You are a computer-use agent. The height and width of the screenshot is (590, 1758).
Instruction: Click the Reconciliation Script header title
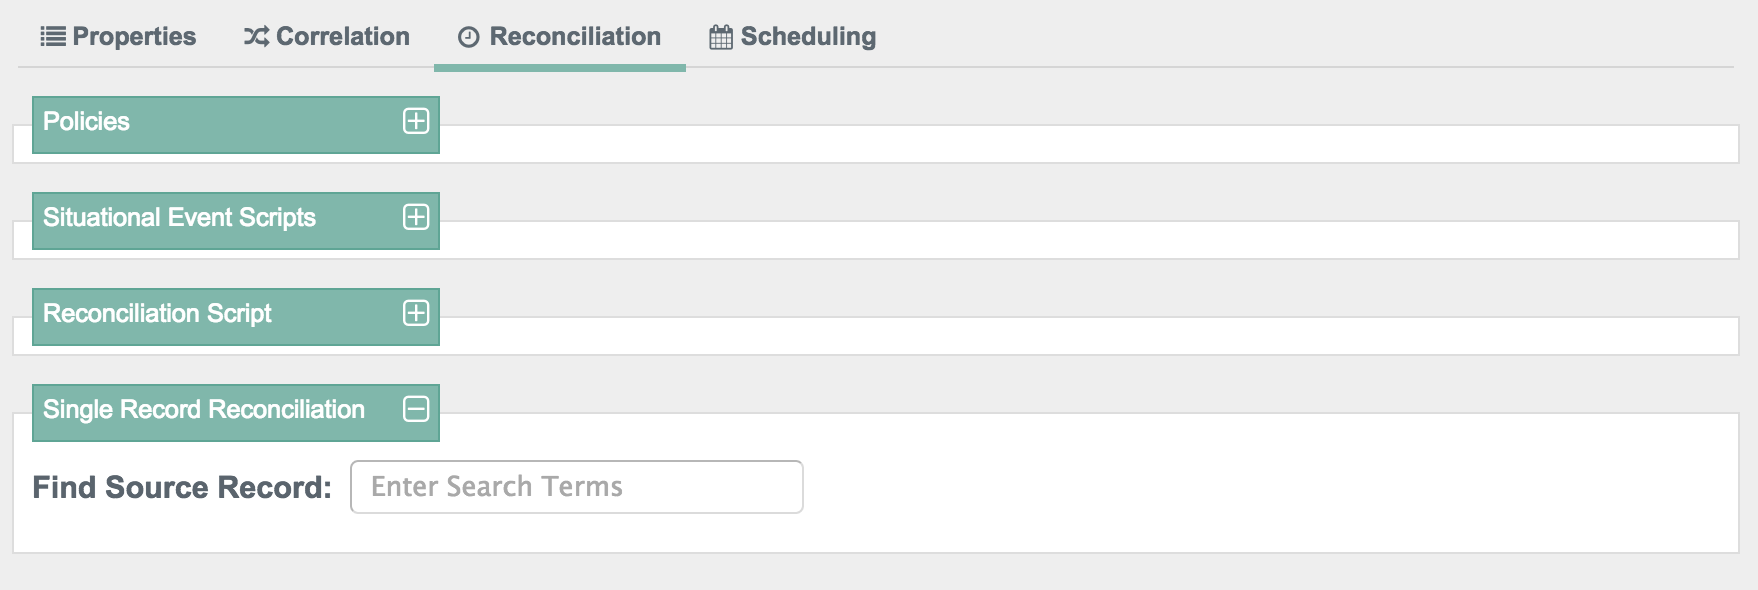pyautogui.click(x=157, y=314)
